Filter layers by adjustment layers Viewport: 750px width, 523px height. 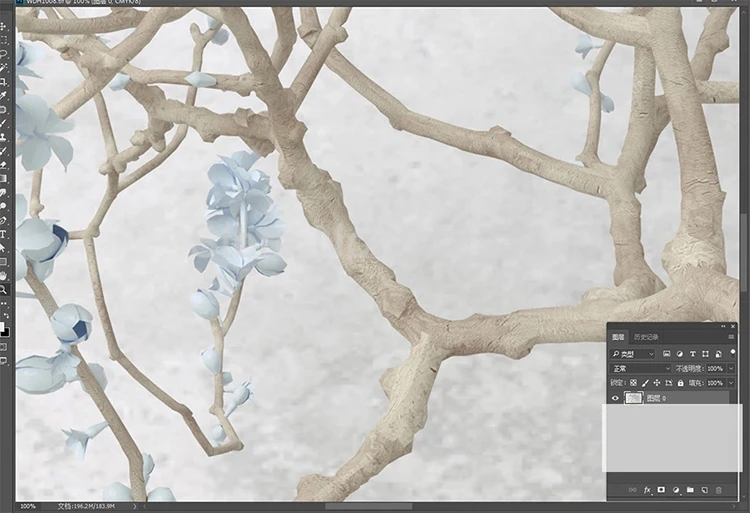tap(680, 354)
